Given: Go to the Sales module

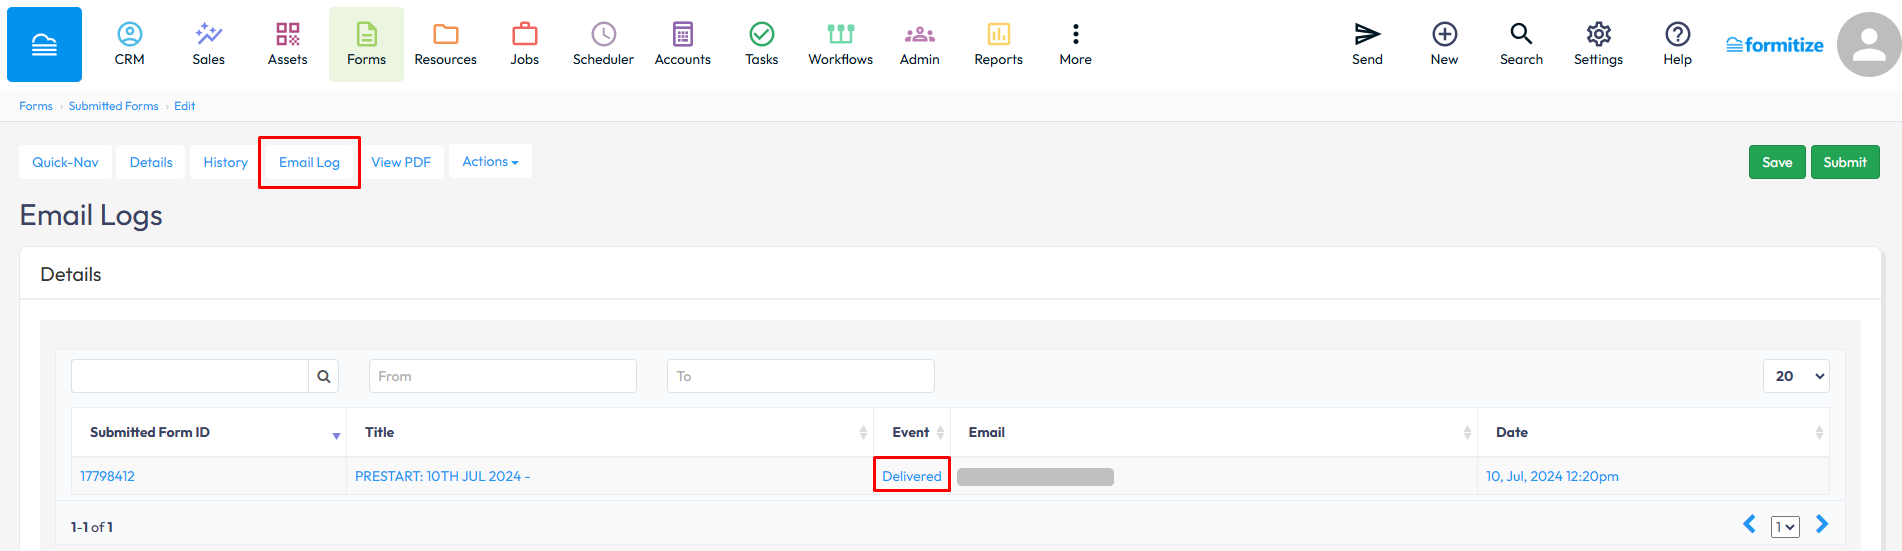Looking at the screenshot, I should point(208,45).
